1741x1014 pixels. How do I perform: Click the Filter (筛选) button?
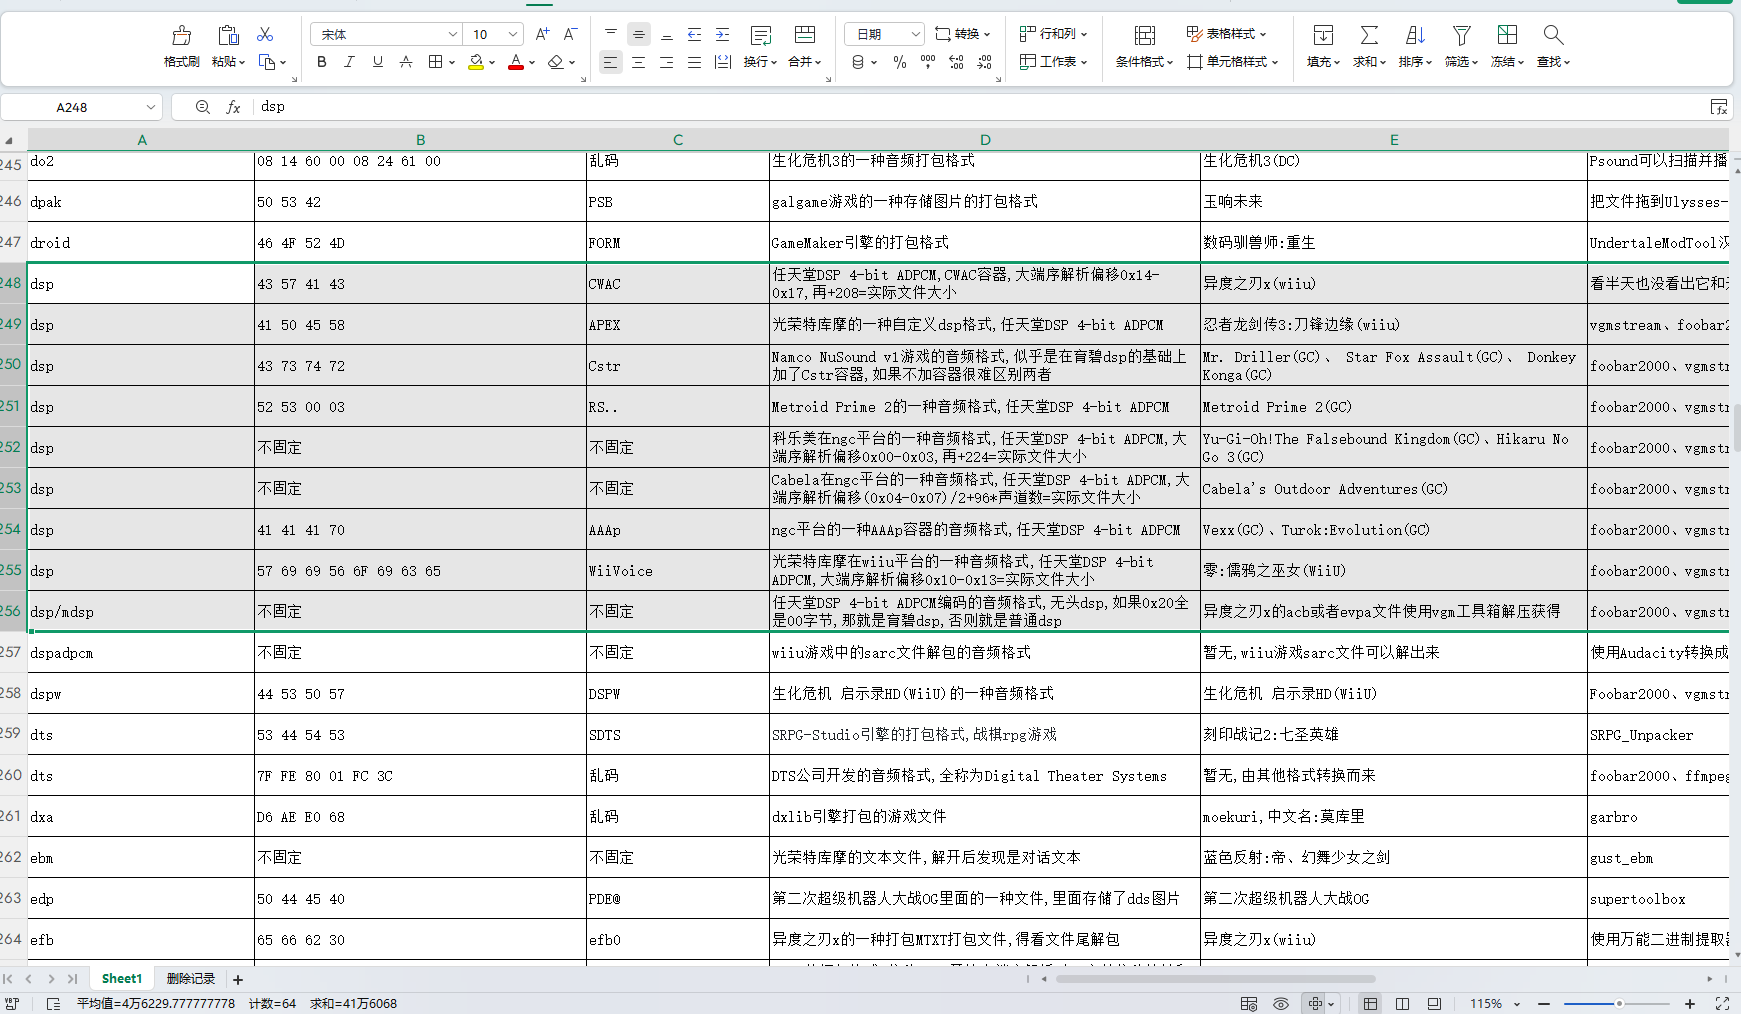pyautogui.click(x=1461, y=46)
